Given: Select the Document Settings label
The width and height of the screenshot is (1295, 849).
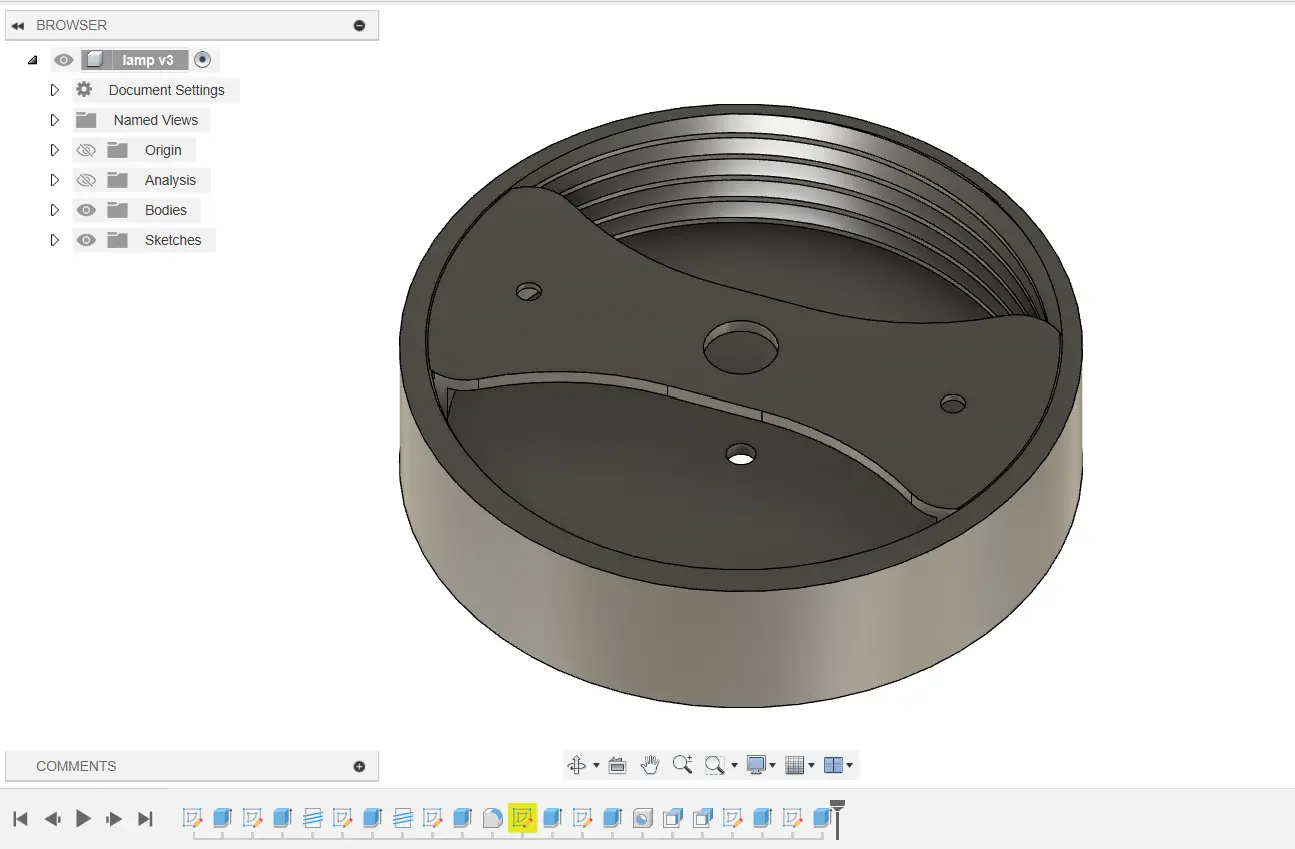Looking at the screenshot, I should pyautogui.click(x=166, y=90).
